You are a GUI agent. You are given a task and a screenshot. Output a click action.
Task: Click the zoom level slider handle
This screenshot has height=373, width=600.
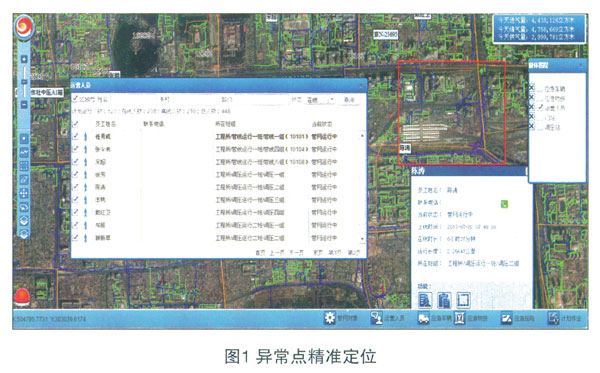point(24,82)
